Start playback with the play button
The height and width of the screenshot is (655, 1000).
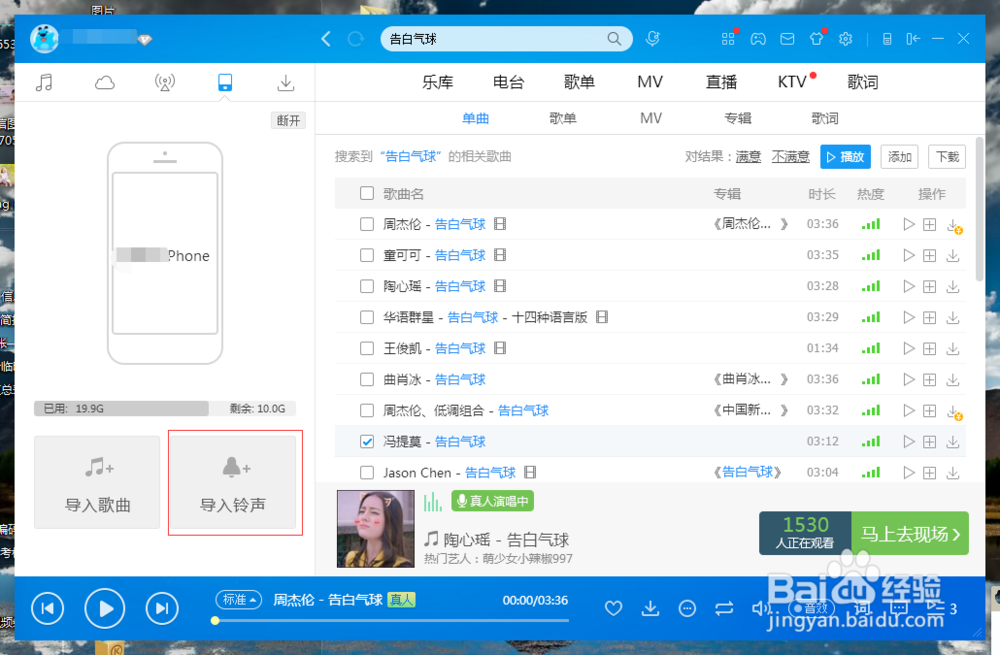105,608
